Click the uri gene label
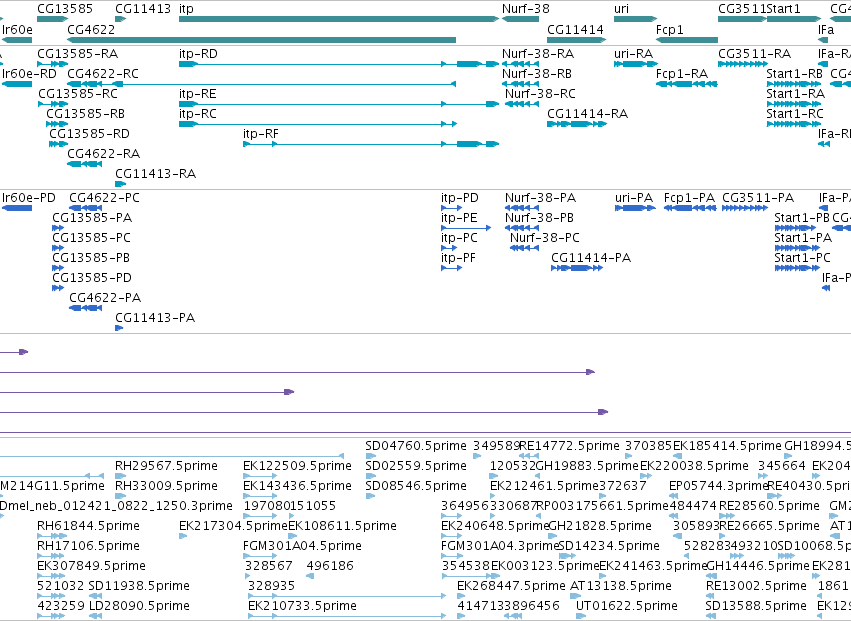Screen dimensions: 851x621 click(621, 9)
